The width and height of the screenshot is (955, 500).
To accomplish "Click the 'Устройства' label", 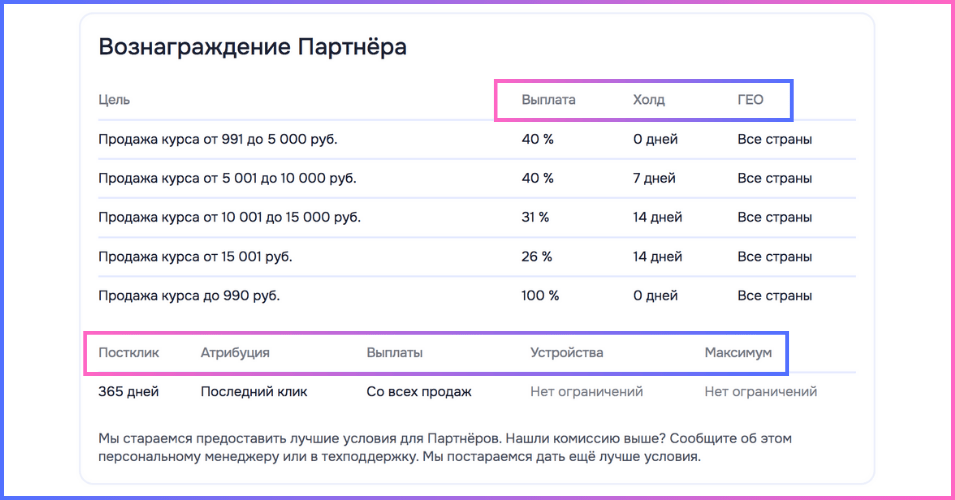I will click(x=566, y=353).
